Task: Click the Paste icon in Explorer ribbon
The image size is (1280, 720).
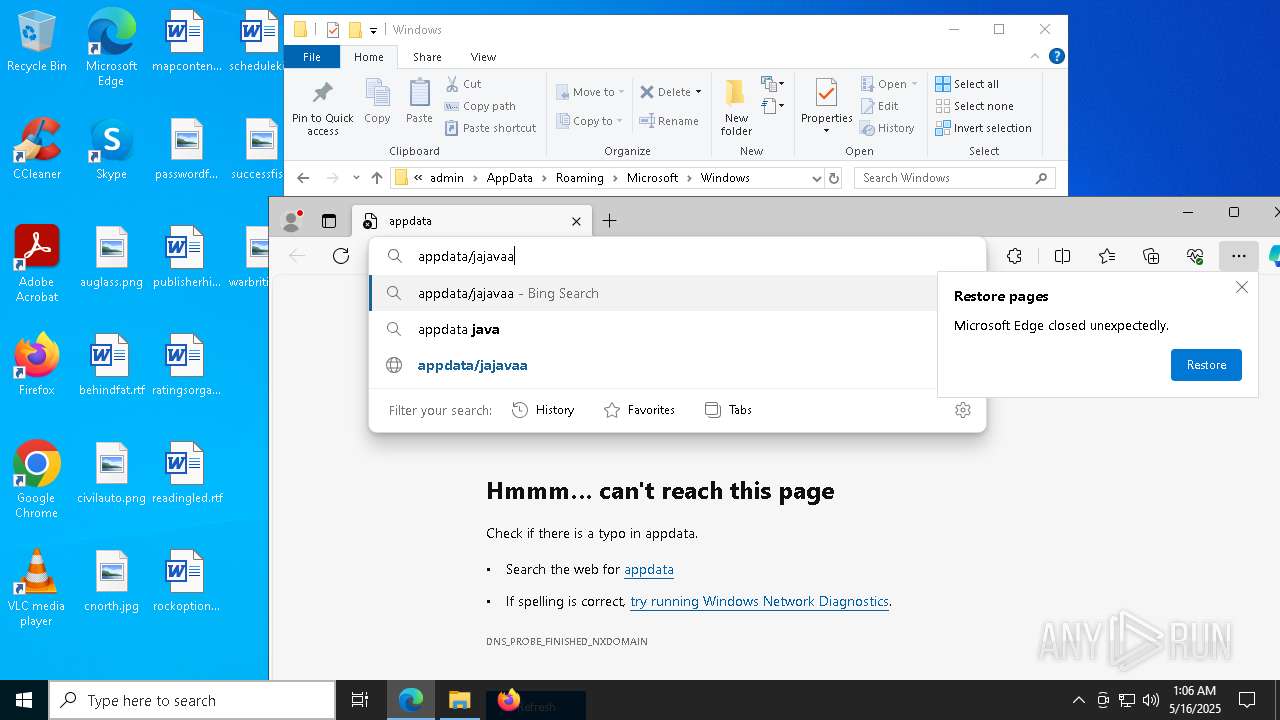Action: [x=419, y=101]
